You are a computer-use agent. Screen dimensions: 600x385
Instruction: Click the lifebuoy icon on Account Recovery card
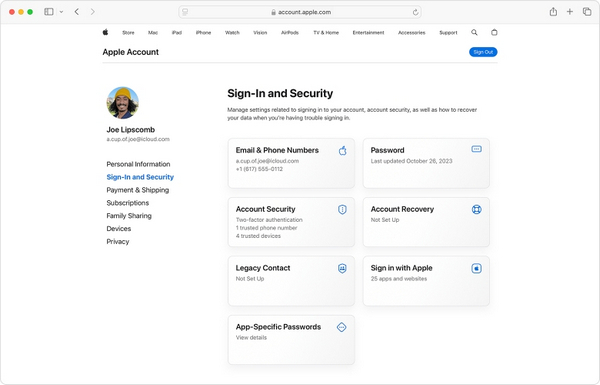[x=476, y=209]
